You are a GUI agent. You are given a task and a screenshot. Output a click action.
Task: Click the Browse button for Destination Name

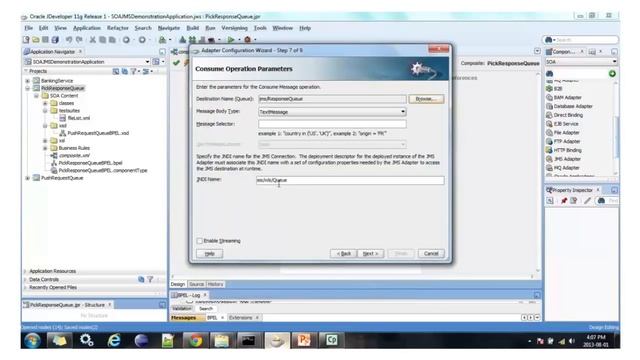(x=426, y=99)
